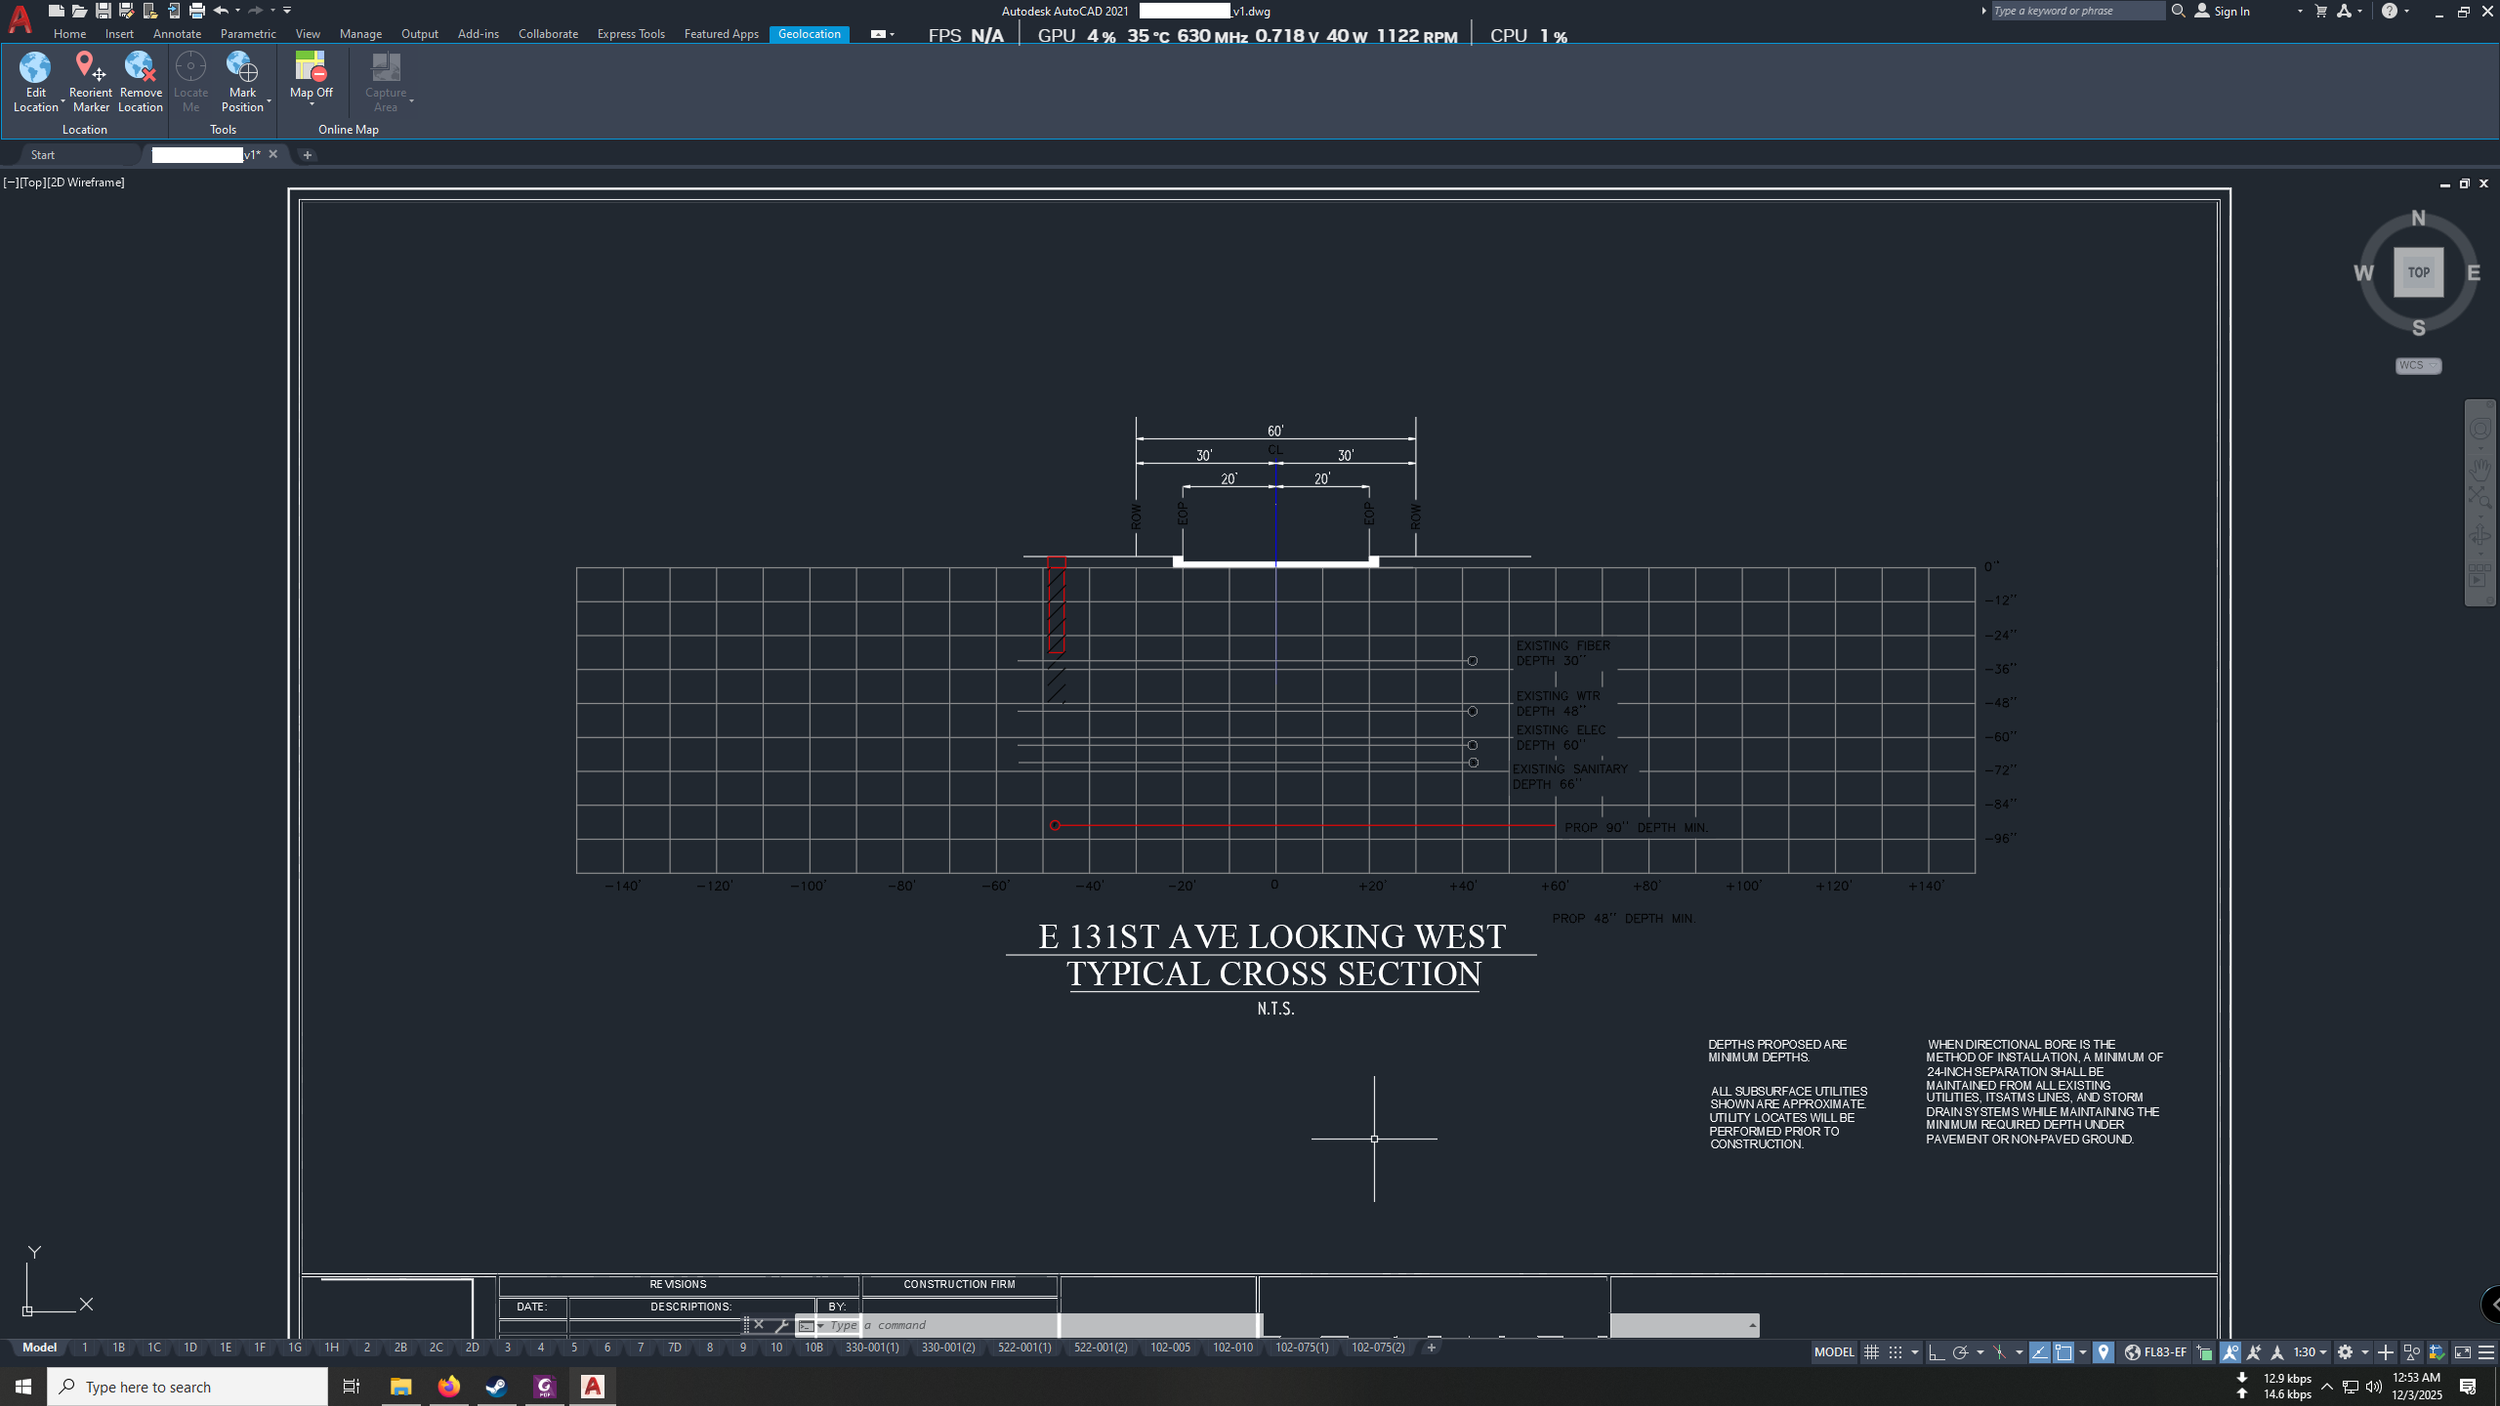Click the Edit Location globe icon
This screenshot has height=1406, width=2500.
(35, 68)
